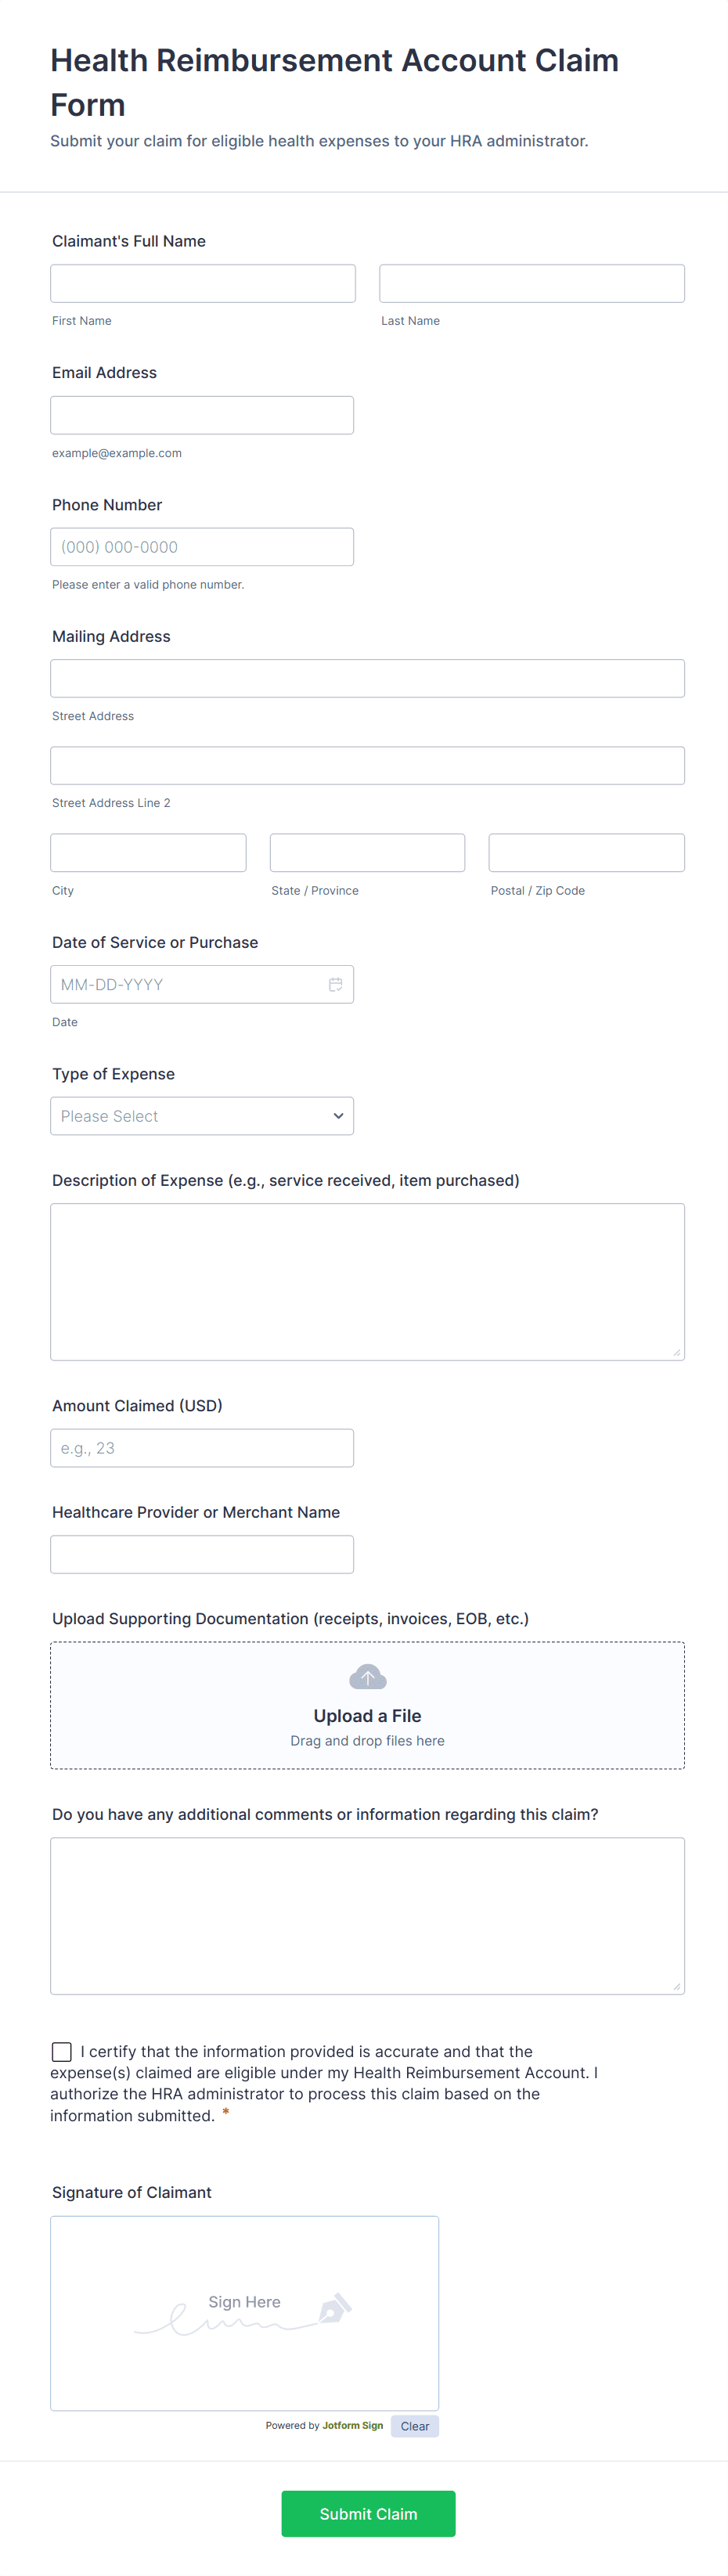Click the Phone Number input
The image size is (728, 2576).
[202, 547]
